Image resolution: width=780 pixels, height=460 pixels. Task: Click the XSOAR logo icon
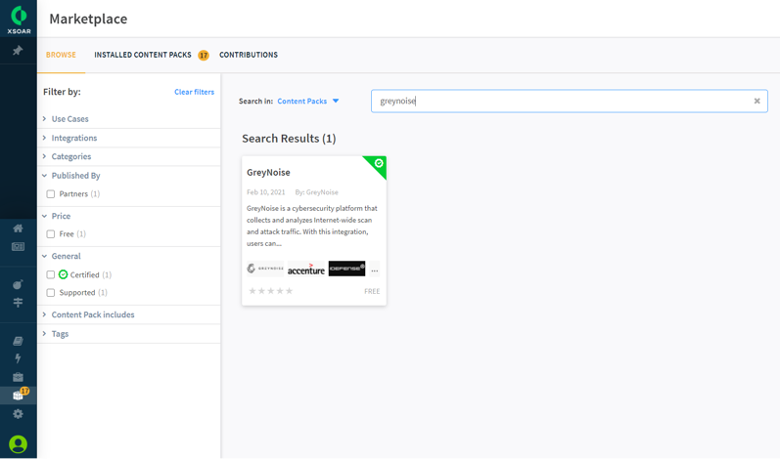point(19,19)
